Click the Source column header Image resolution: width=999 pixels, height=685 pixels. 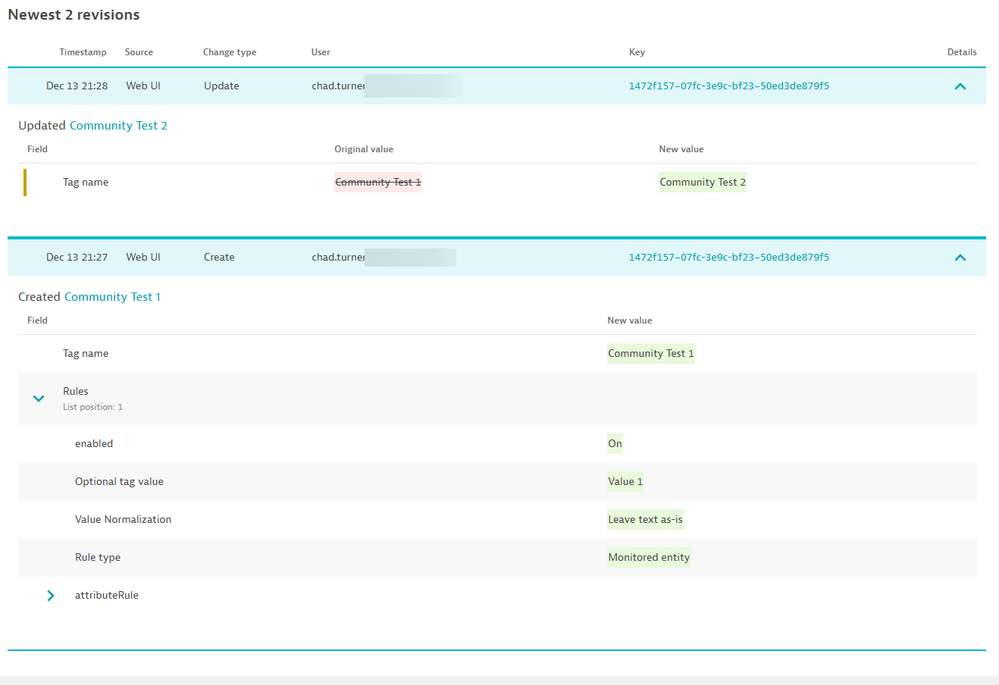(x=139, y=52)
